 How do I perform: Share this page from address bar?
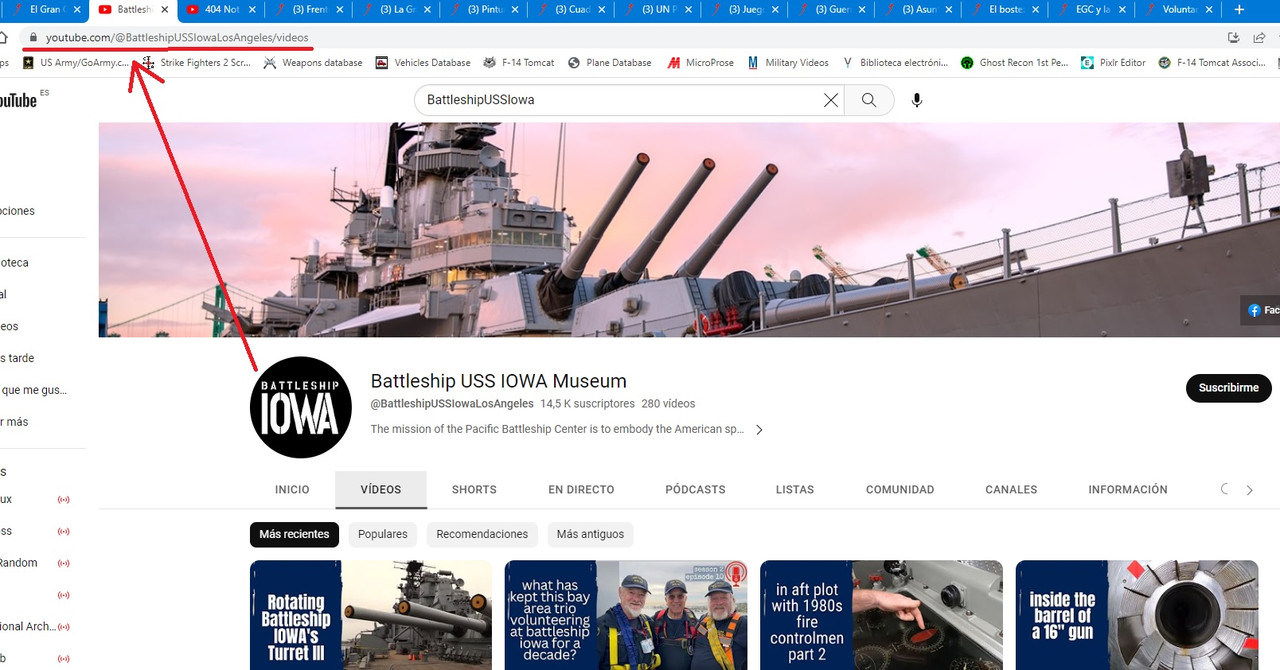tap(1259, 37)
